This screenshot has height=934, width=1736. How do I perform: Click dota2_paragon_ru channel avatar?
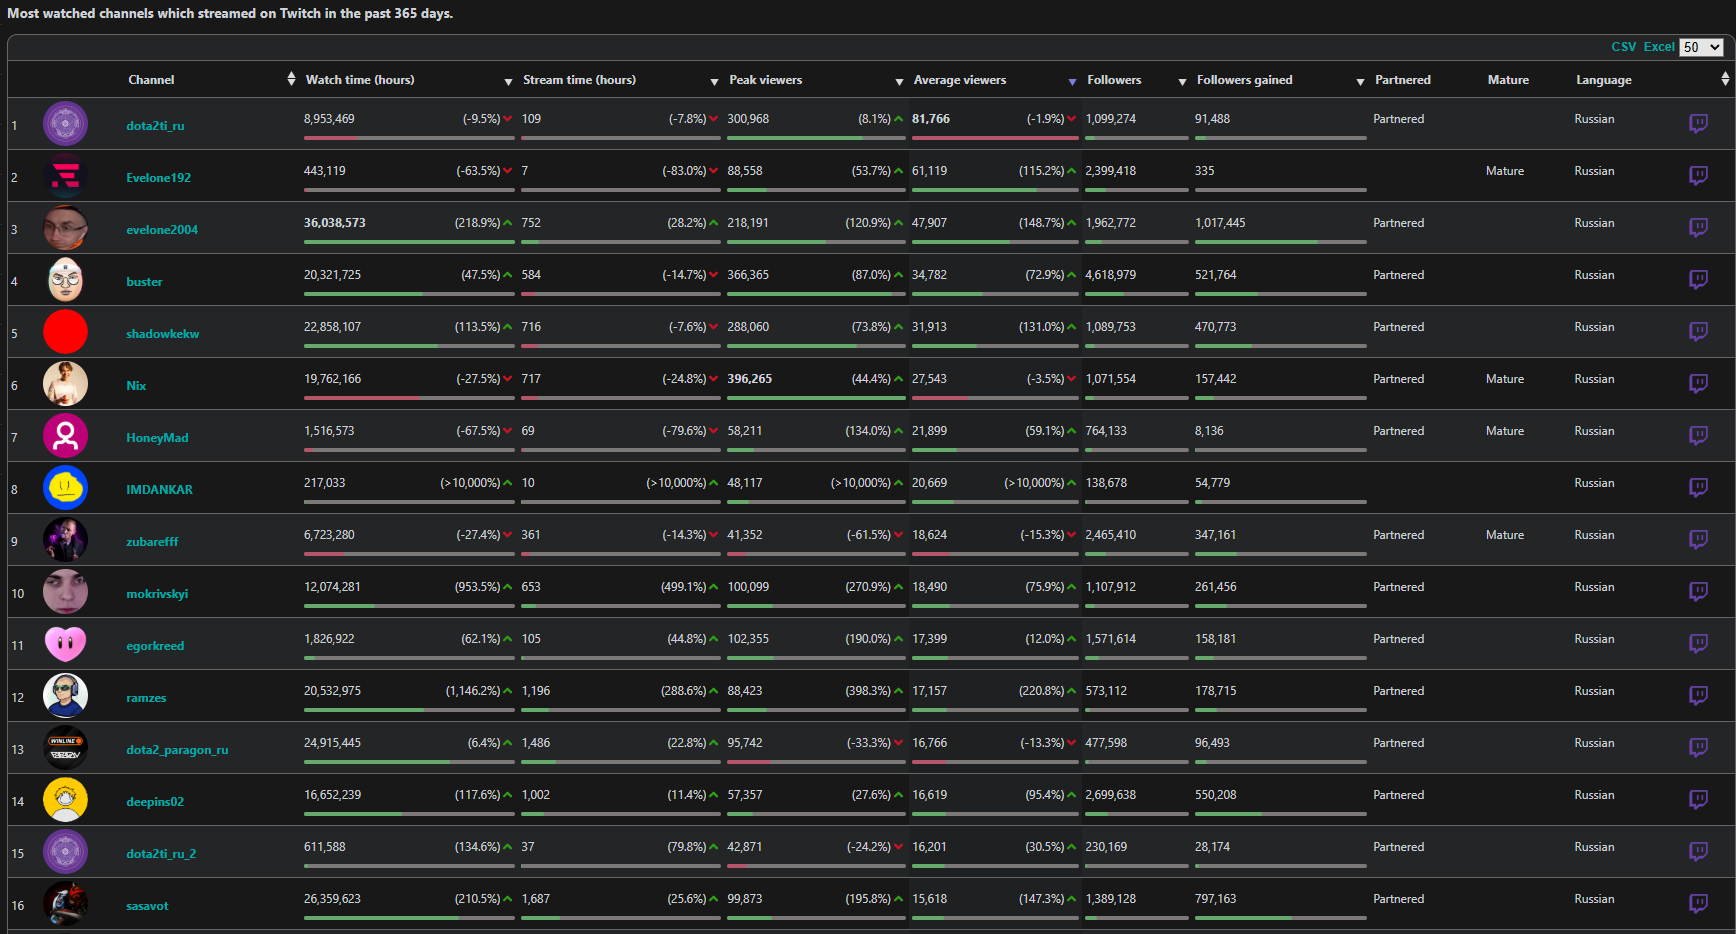[65, 748]
